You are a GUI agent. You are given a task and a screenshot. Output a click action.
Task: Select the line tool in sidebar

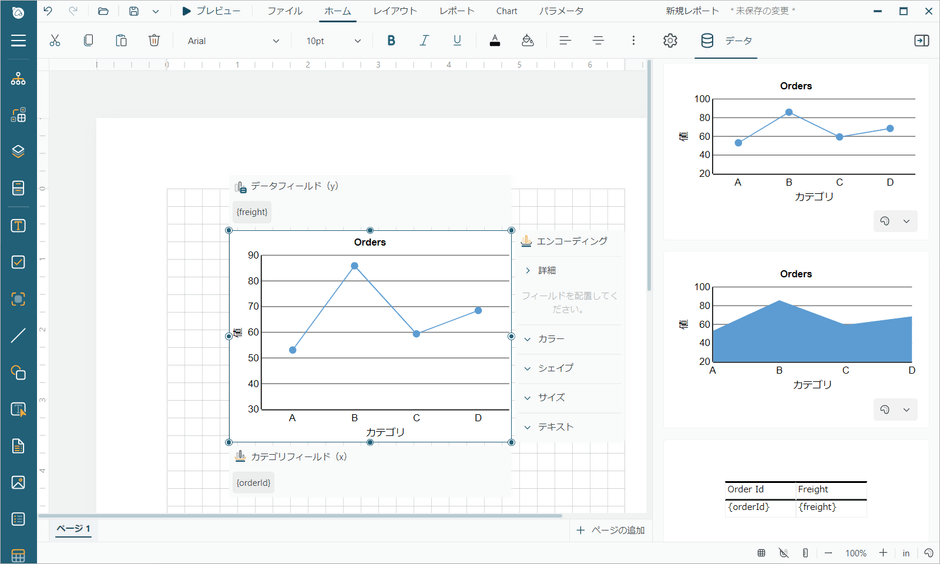pos(18,336)
